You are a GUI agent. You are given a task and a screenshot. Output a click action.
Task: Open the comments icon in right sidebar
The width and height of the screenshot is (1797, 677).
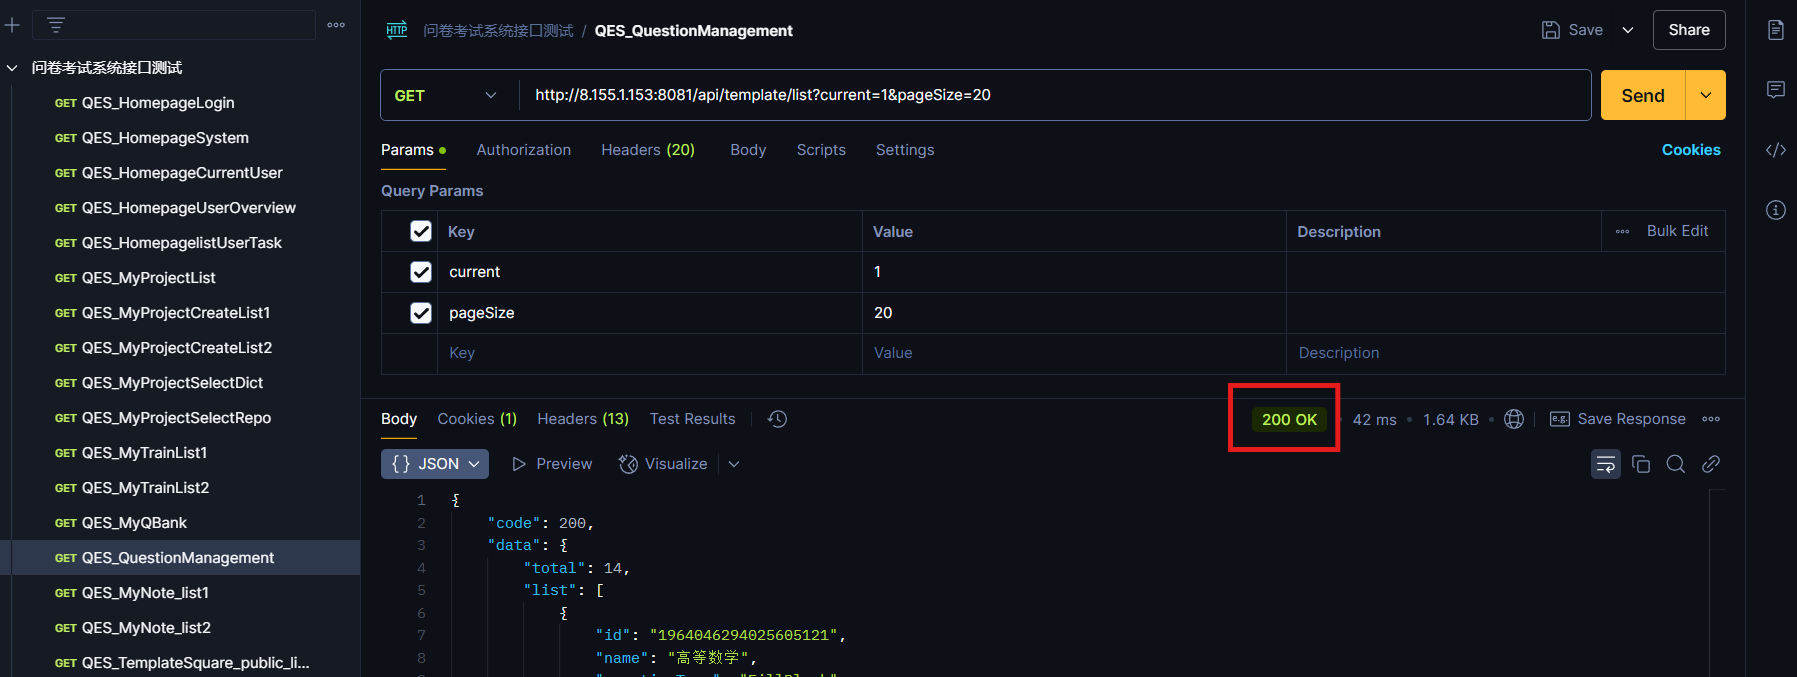pyautogui.click(x=1776, y=90)
